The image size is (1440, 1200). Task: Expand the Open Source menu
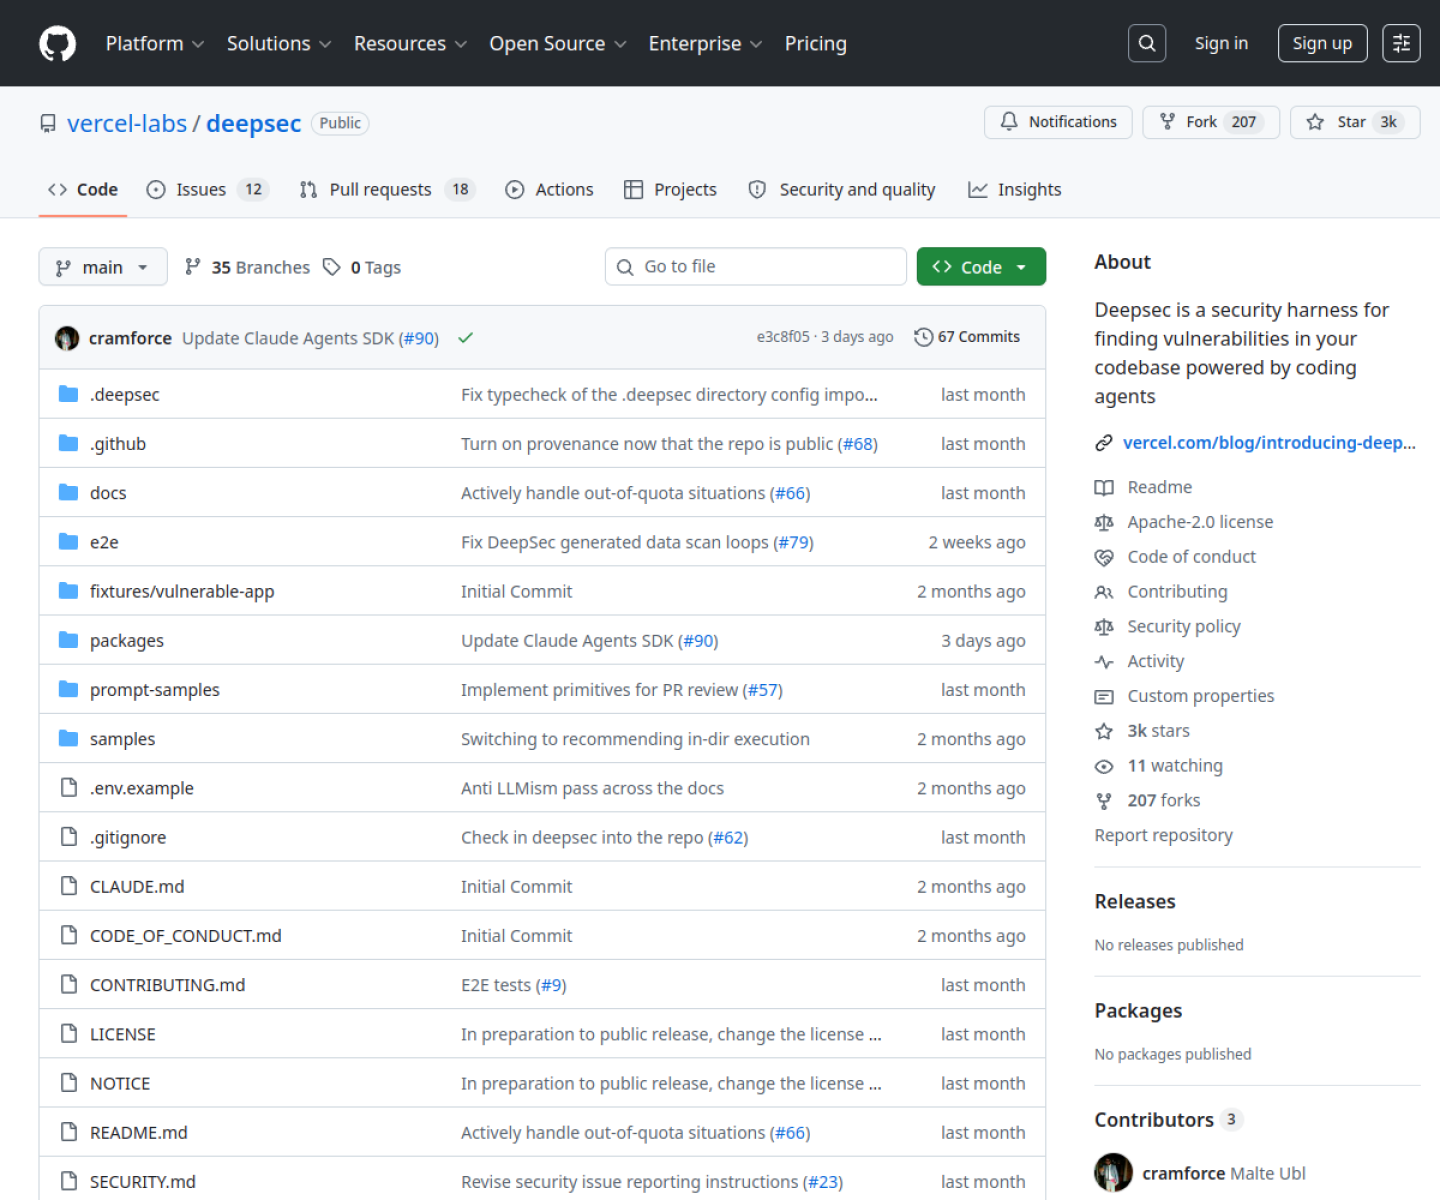pos(558,44)
